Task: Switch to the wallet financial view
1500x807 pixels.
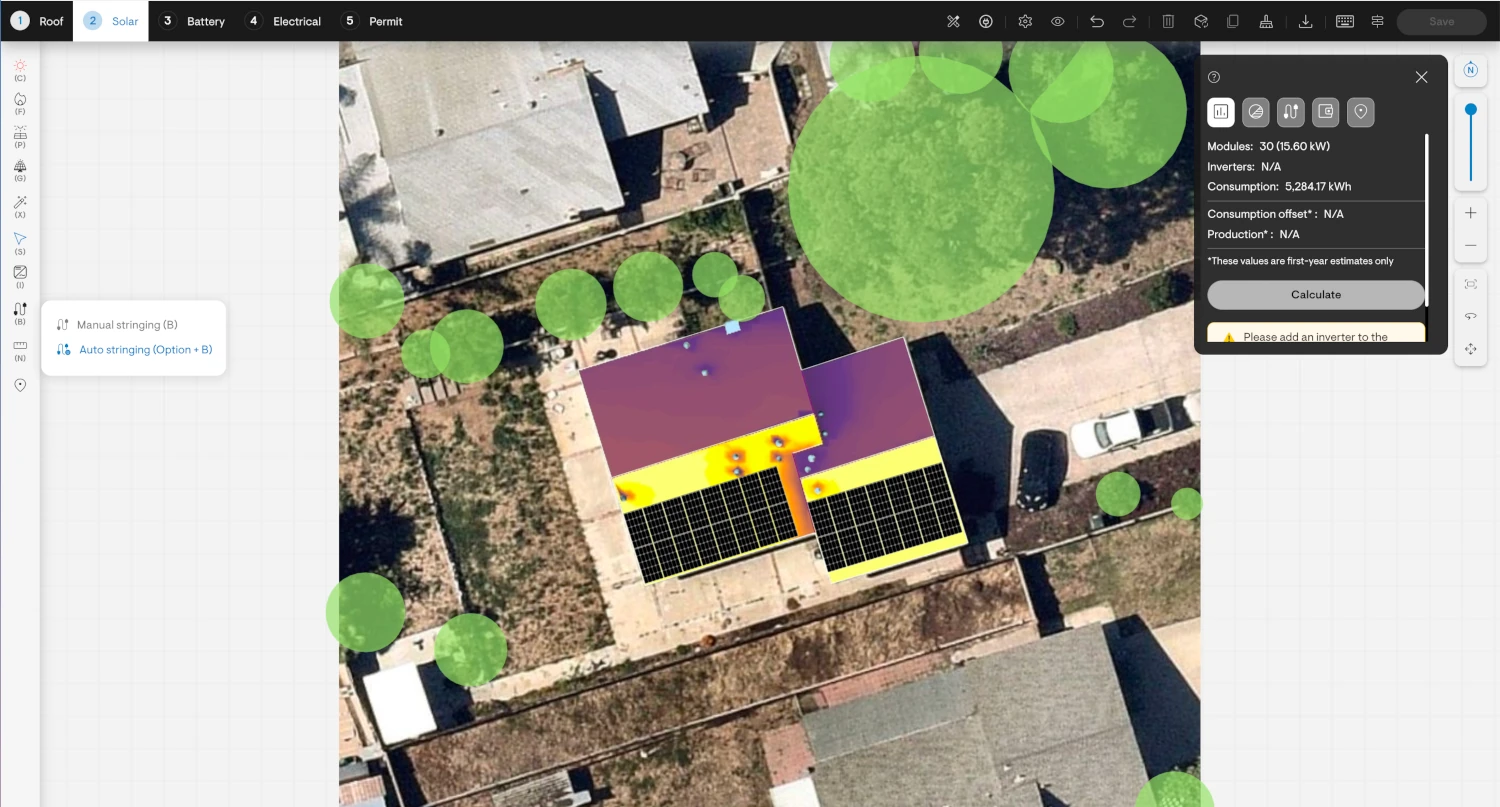Action: [1325, 112]
